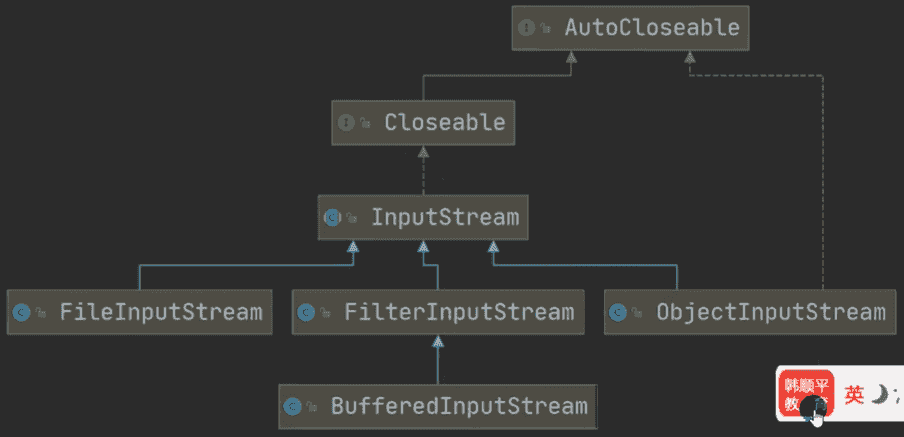Click the class icon beside InputStream
Screen dimensions: 904x437
point(333,217)
